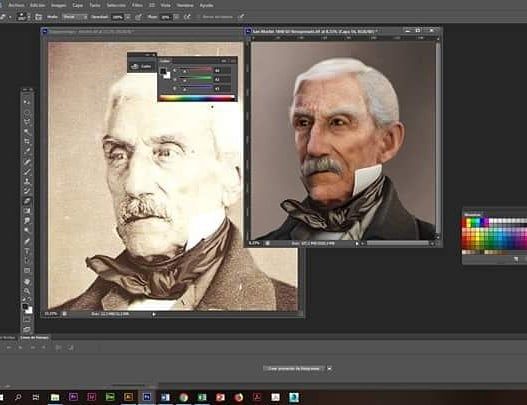The height and width of the screenshot is (405, 527).
Task: Toggle the Brush panel button
Action: click(x=39, y=17)
